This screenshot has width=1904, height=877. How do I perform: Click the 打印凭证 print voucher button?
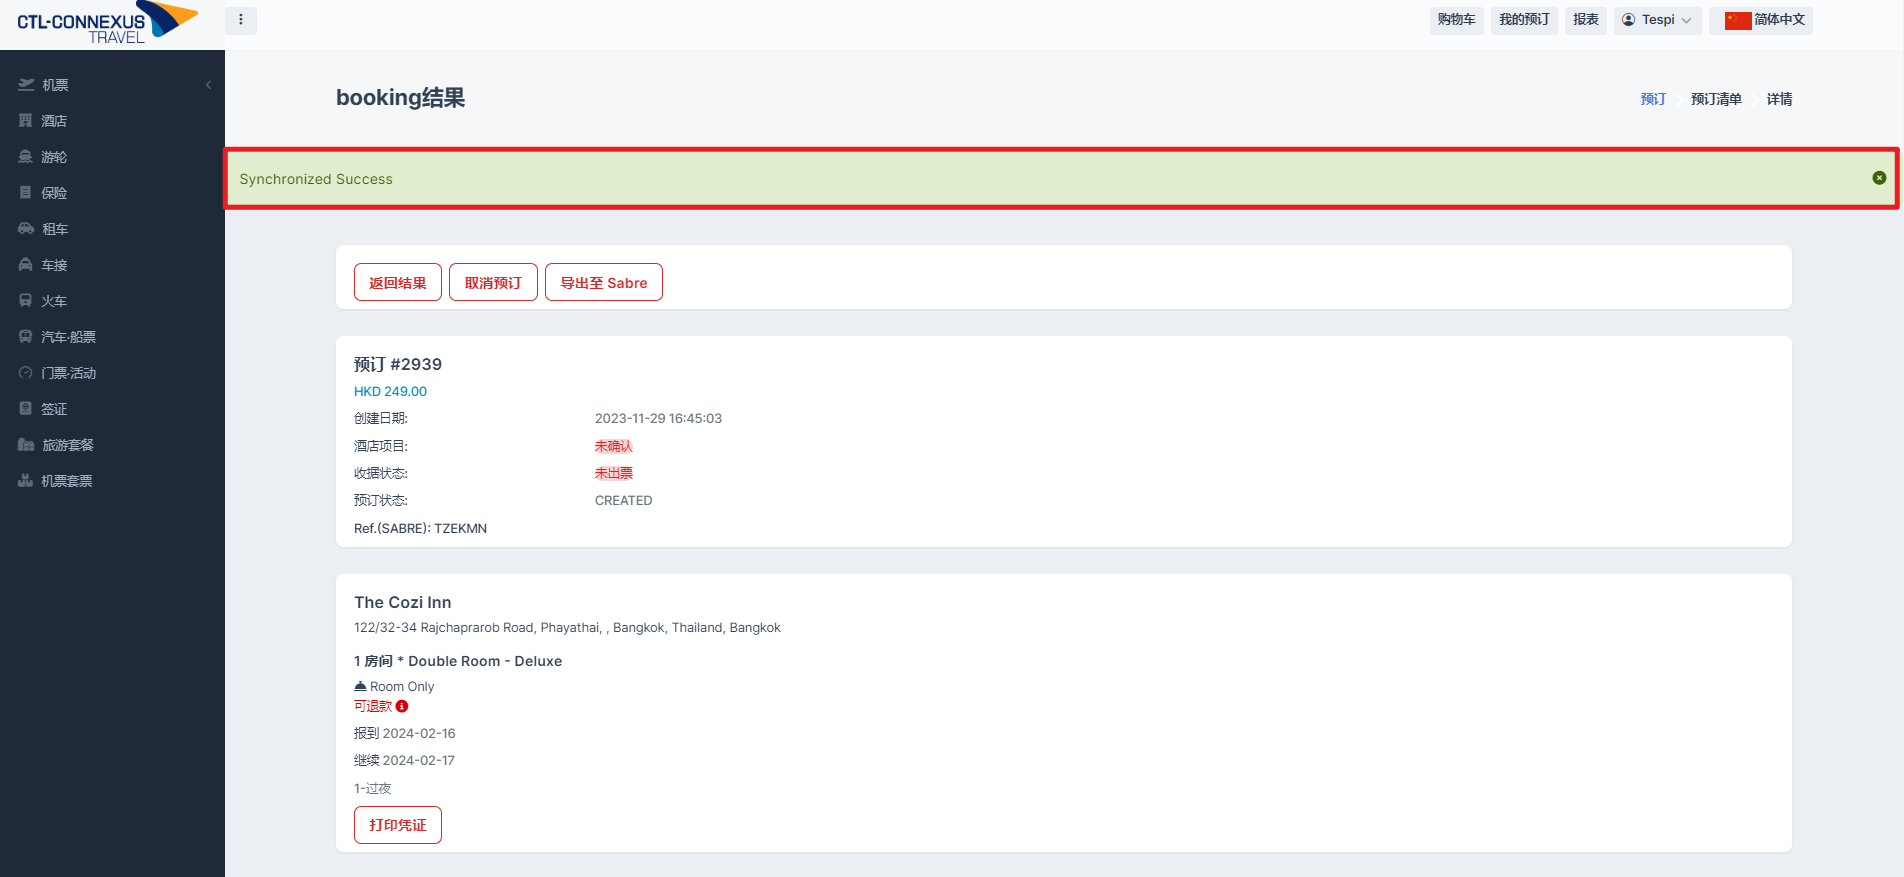click(398, 825)
